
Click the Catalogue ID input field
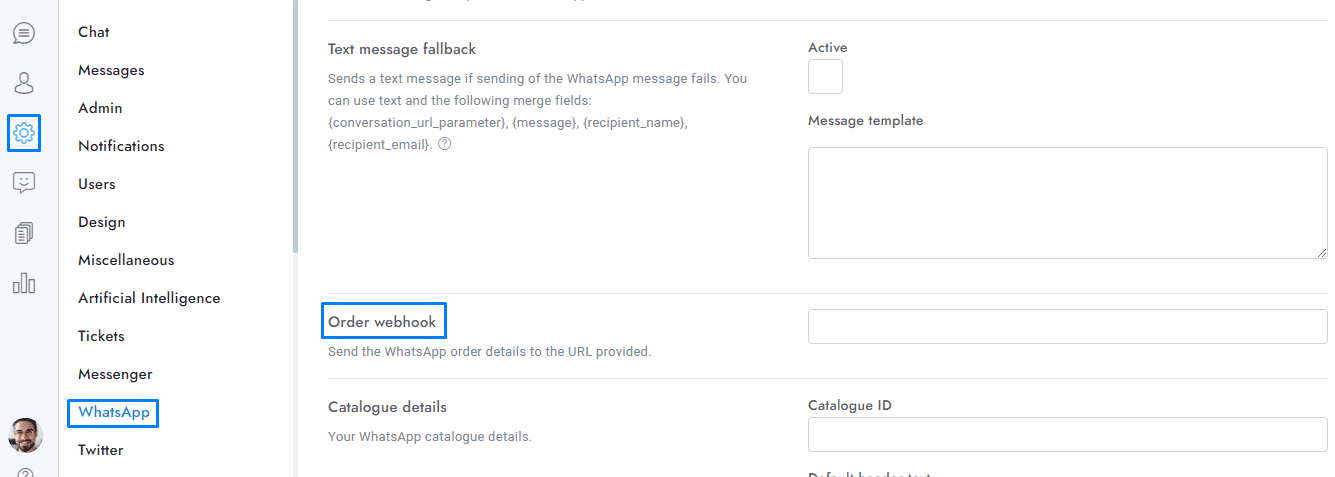(x=1067, y=435)
